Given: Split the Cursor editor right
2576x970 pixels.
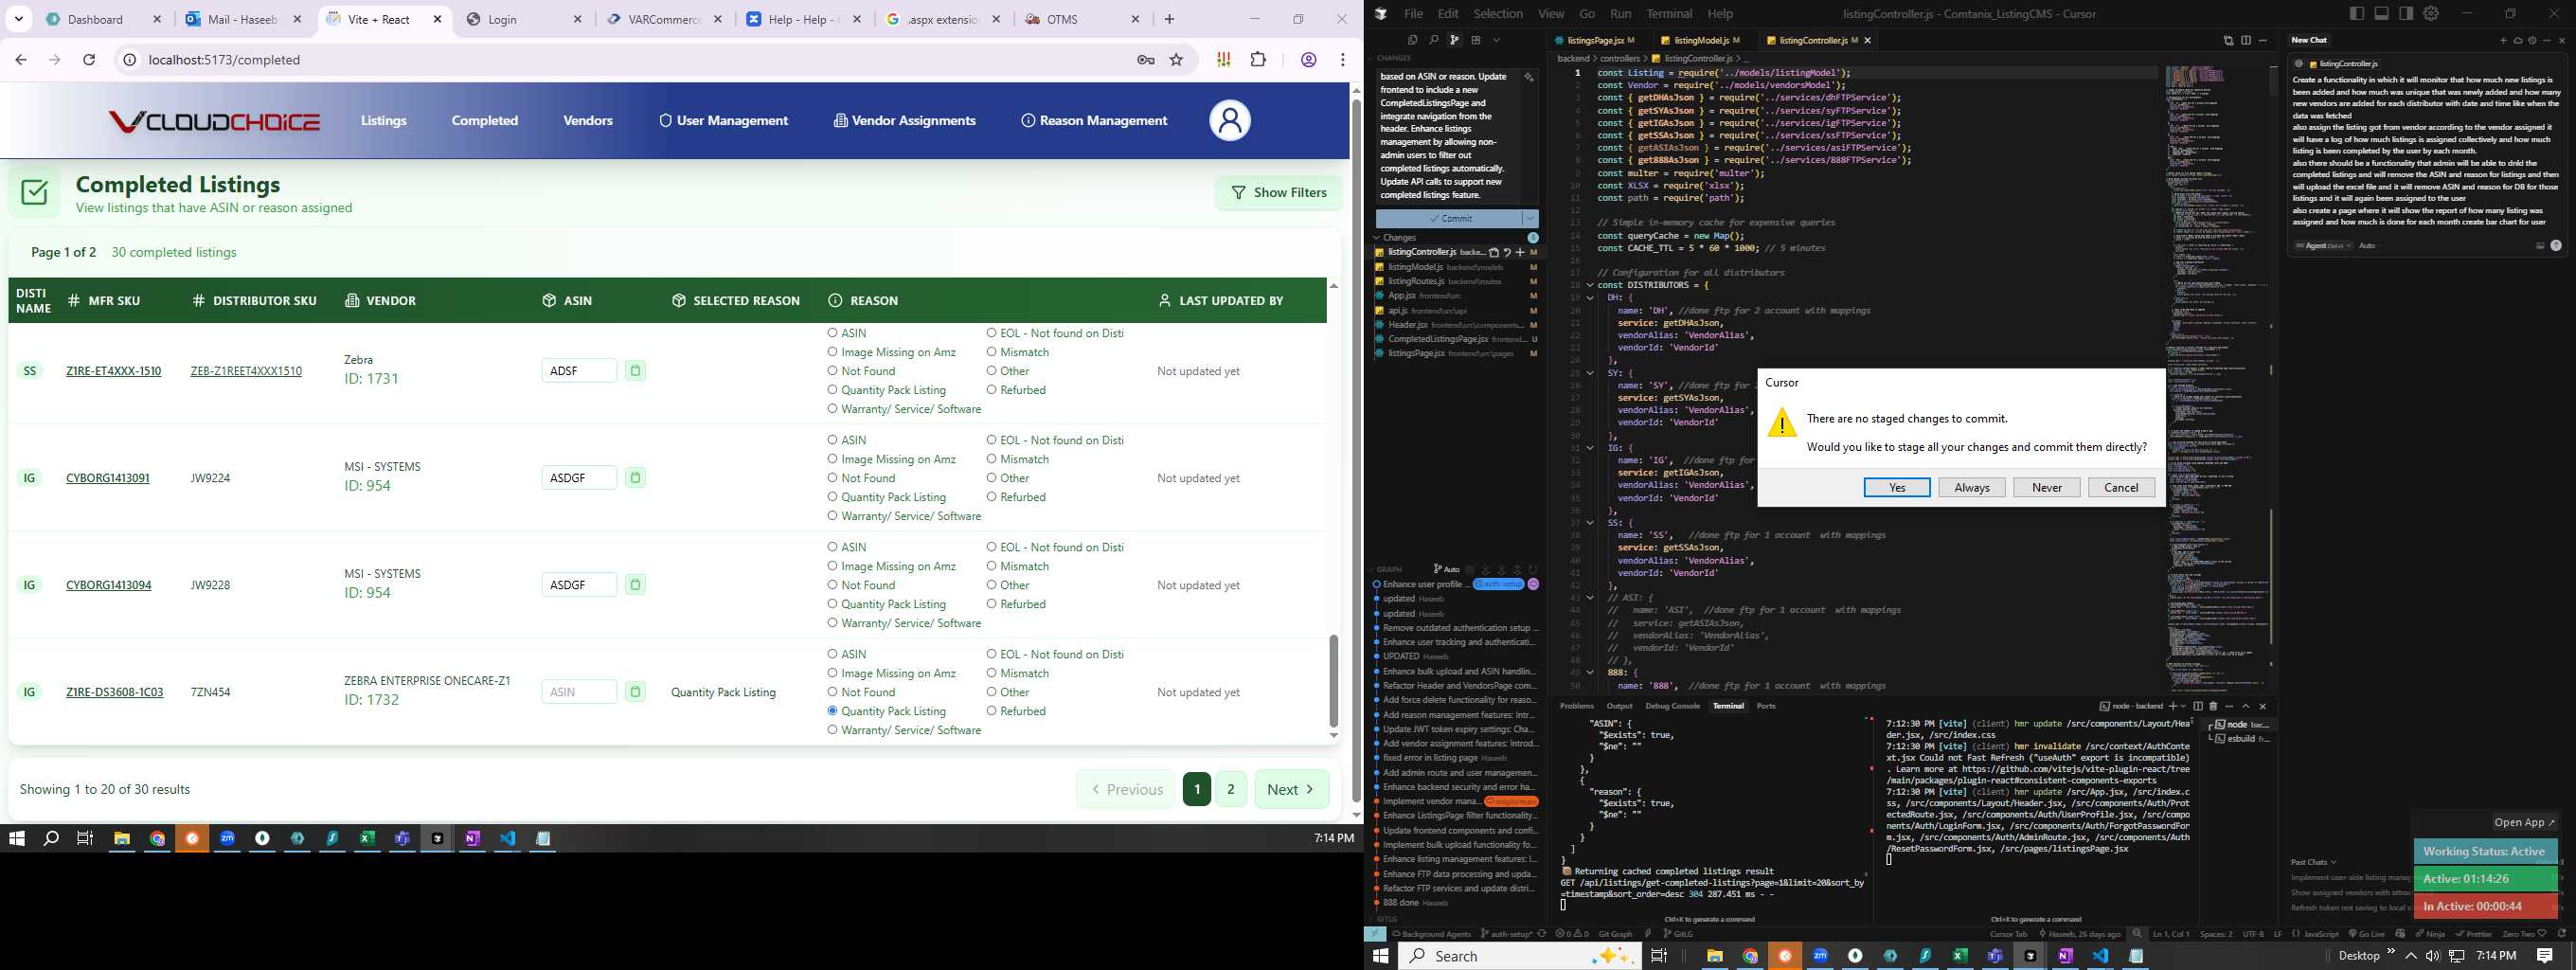Looking at the screenshot, I should [x=2246, y=40].
